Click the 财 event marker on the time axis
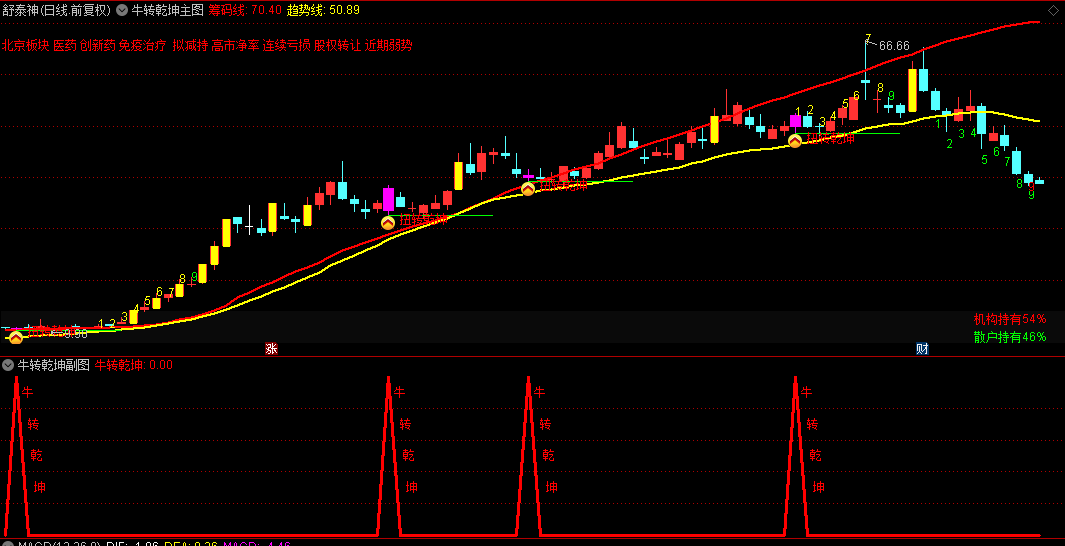 [922, 349]
